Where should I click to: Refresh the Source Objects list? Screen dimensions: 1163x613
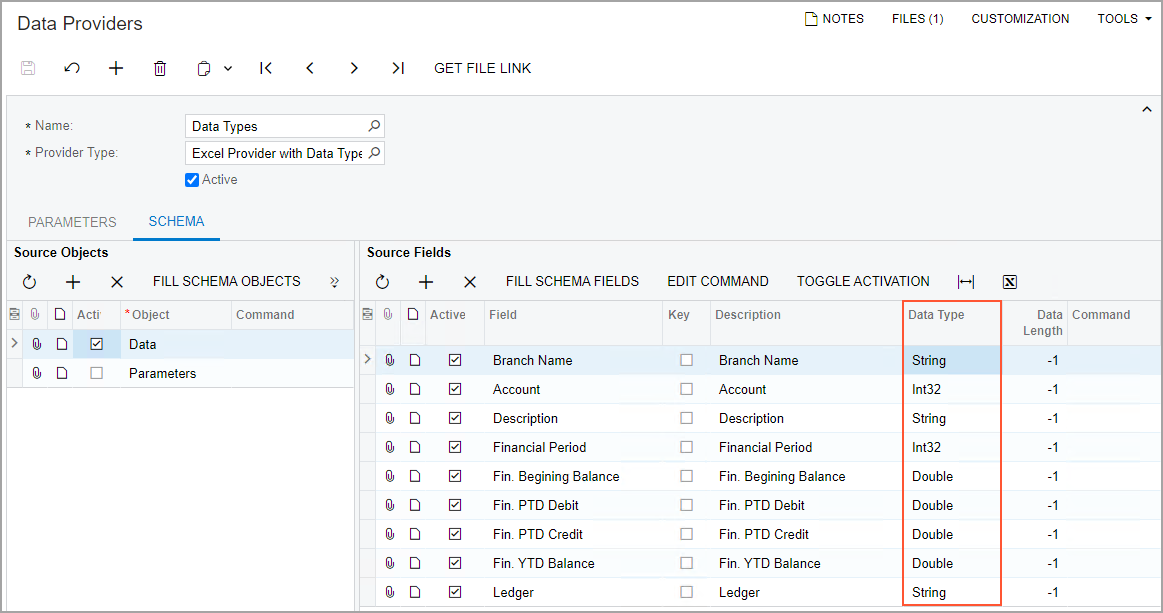(29, 282)
